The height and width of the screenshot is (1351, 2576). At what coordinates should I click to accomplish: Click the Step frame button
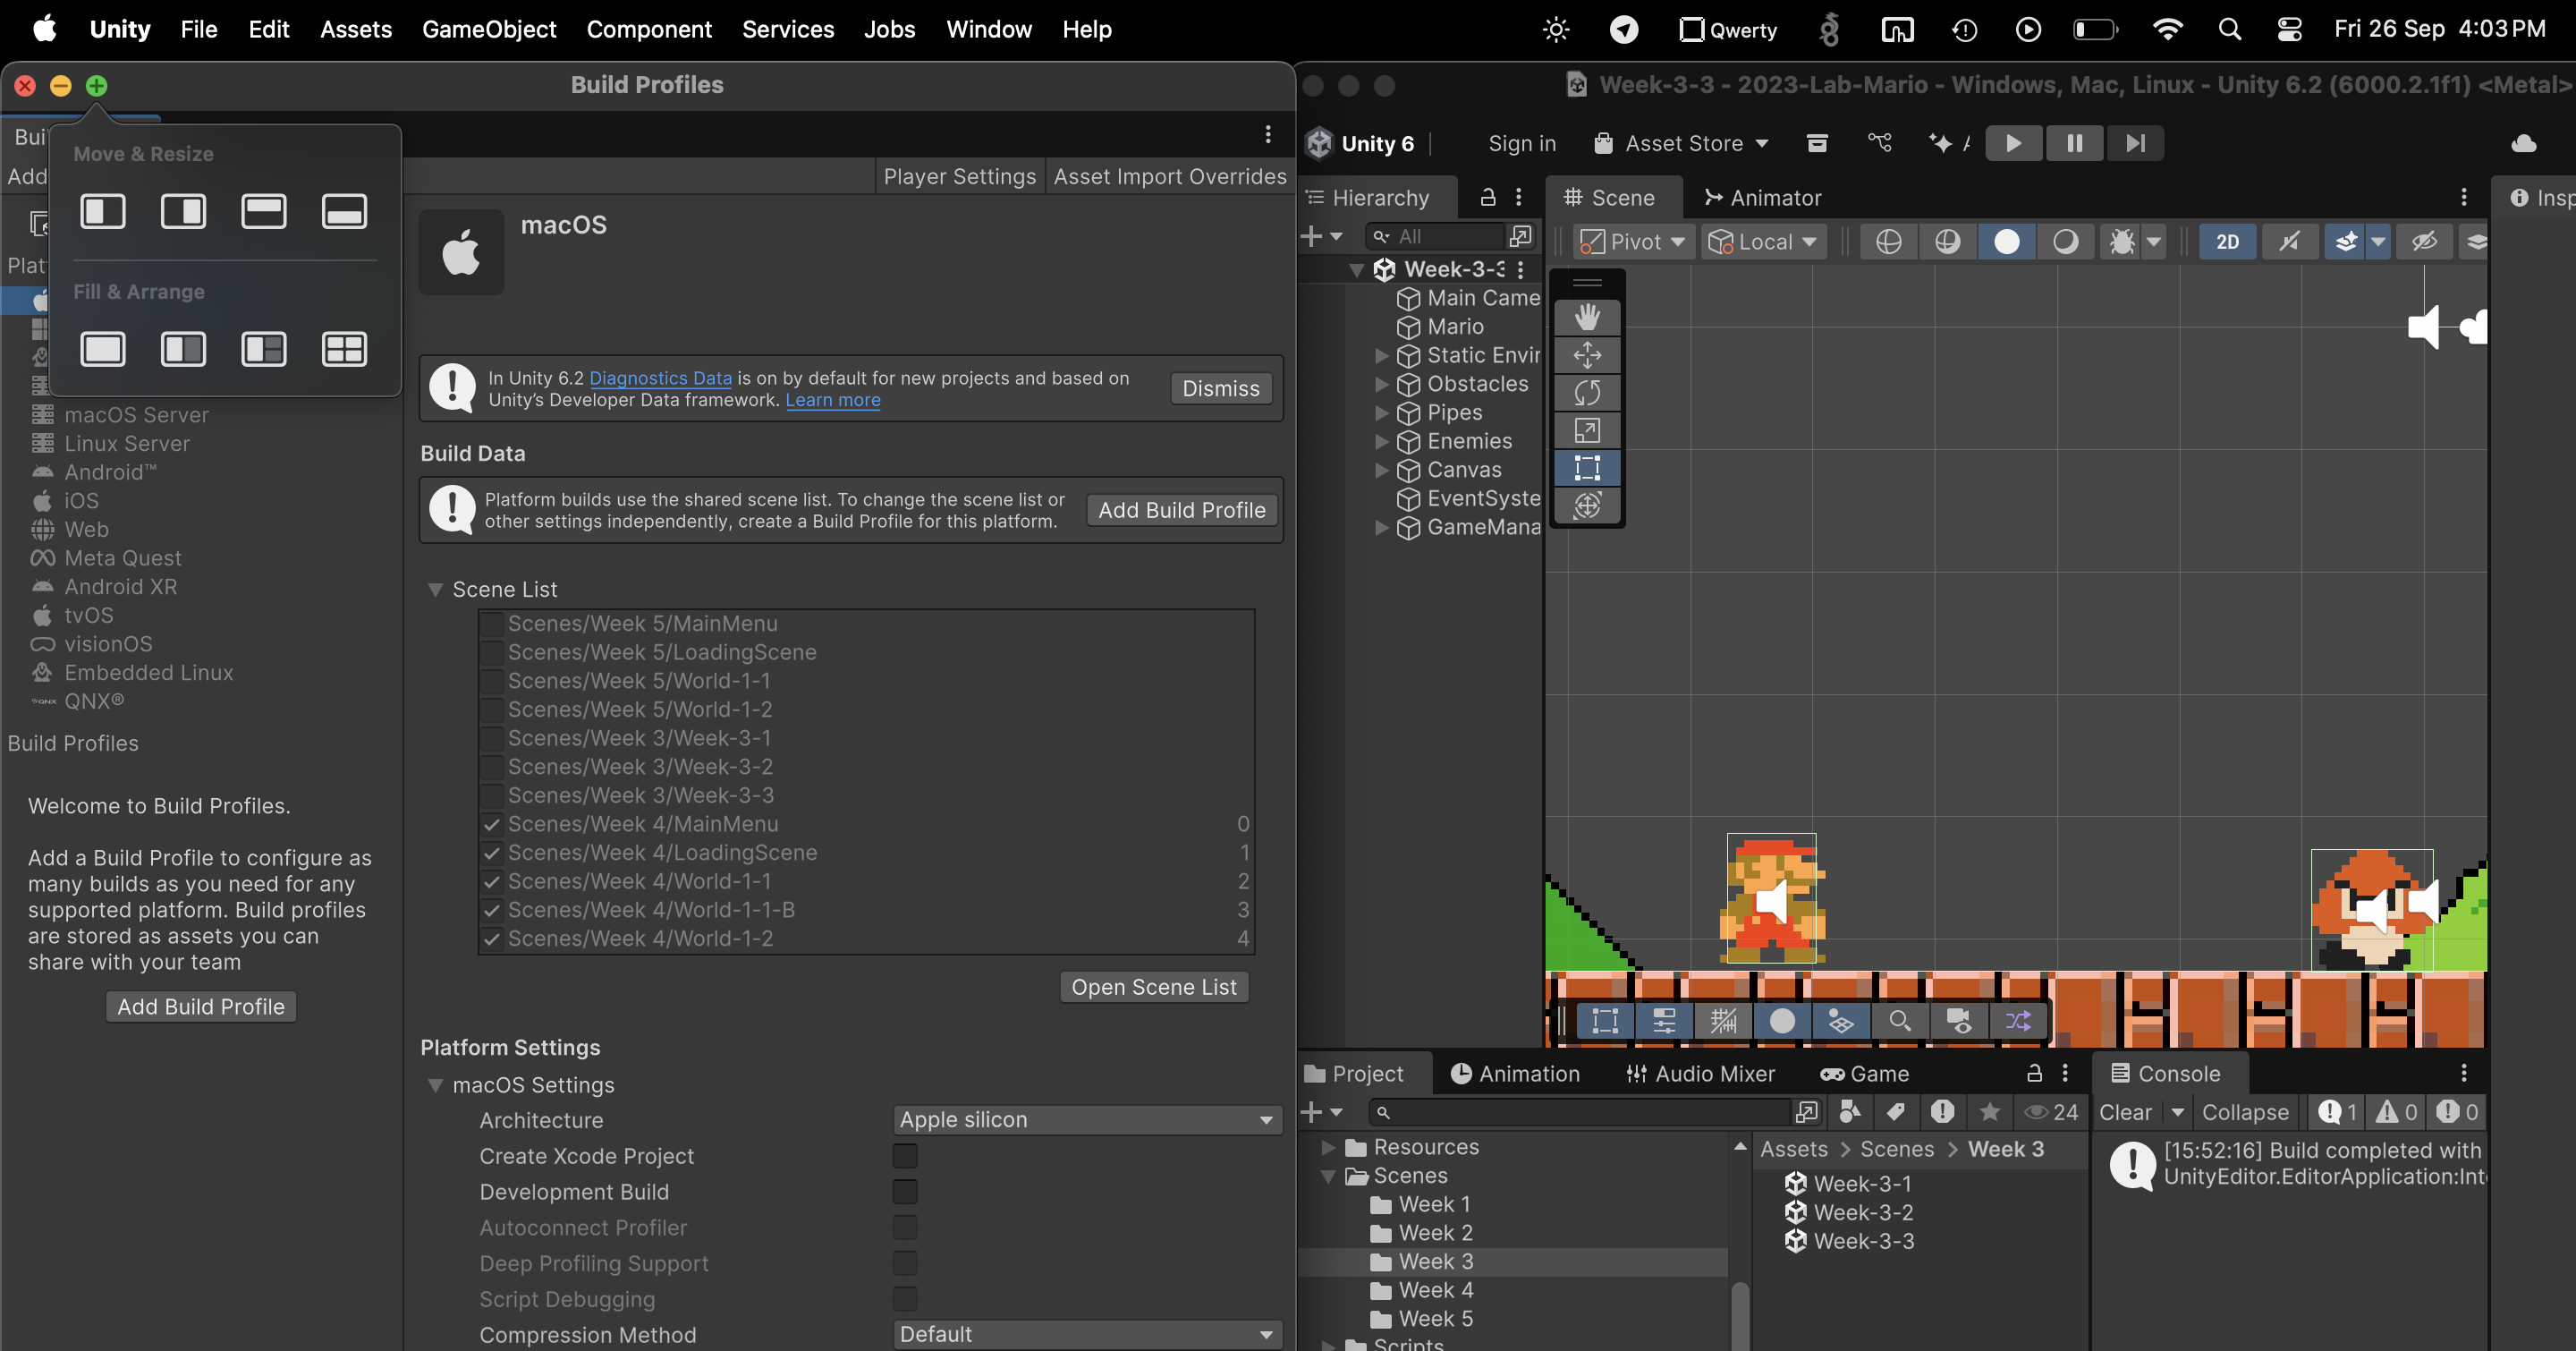pyautogui.click(x=2135, y=143)
